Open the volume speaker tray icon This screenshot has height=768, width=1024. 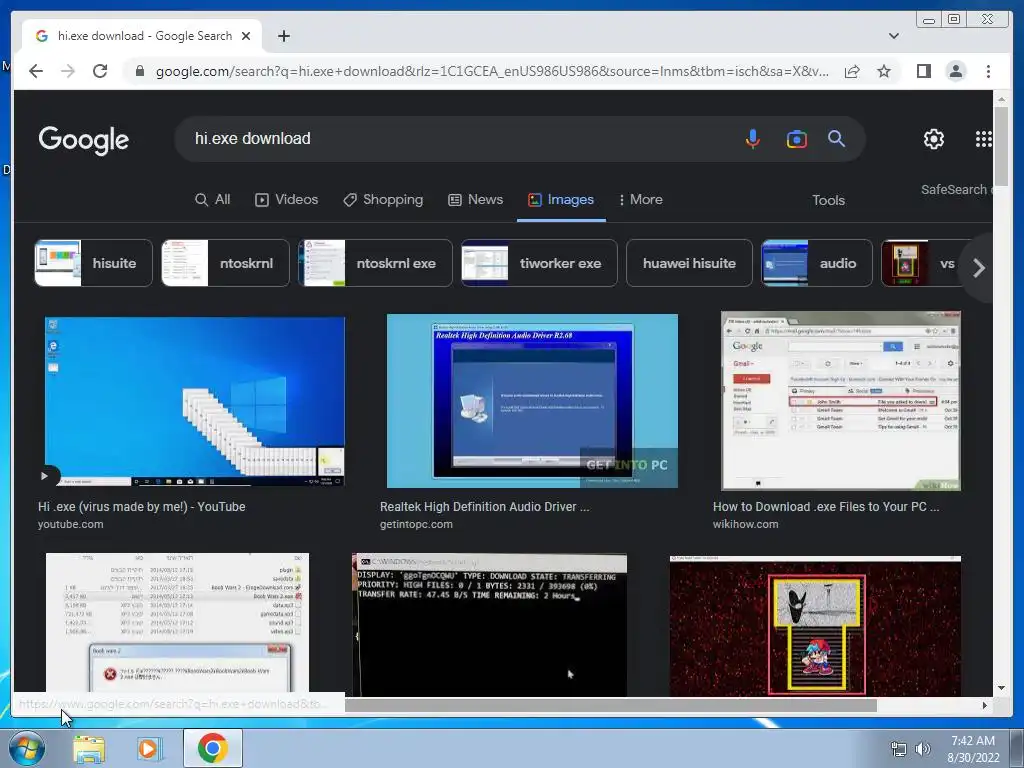coord(923,749)
